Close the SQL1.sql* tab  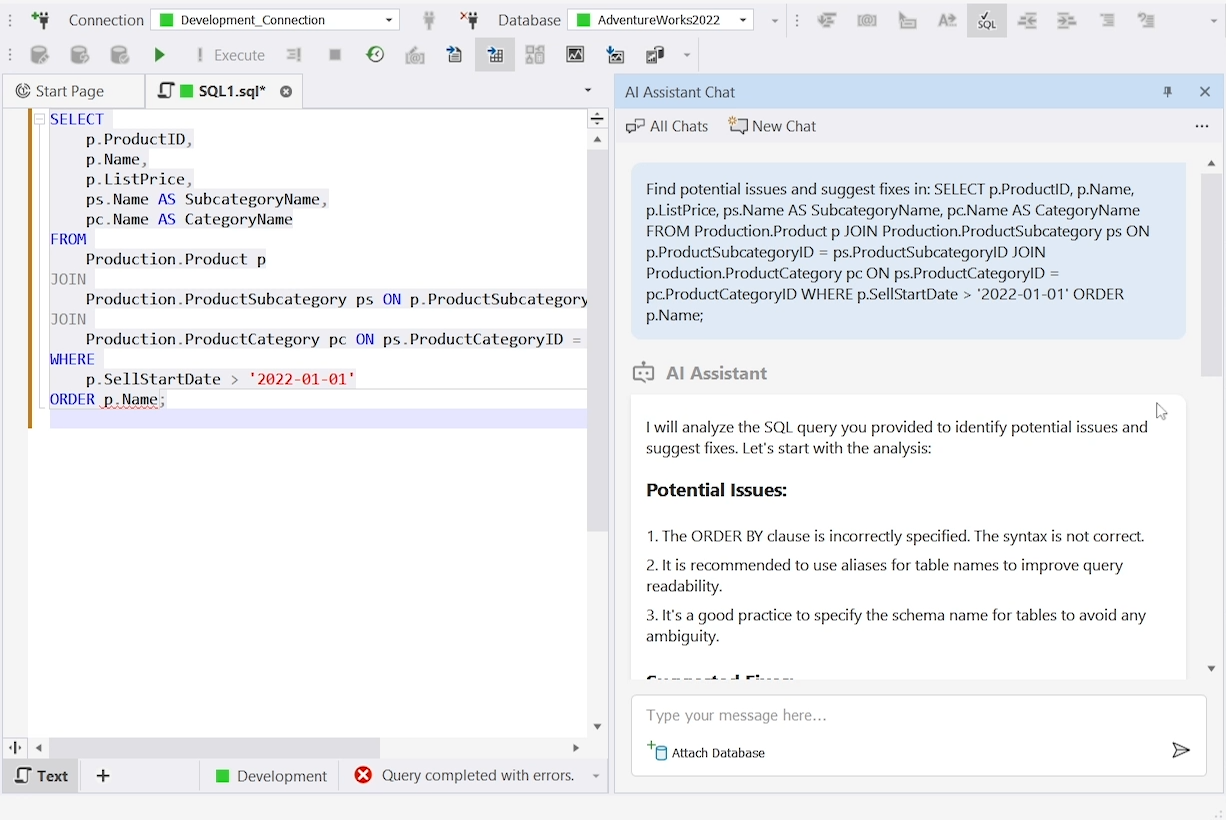(x=286, y=91)
